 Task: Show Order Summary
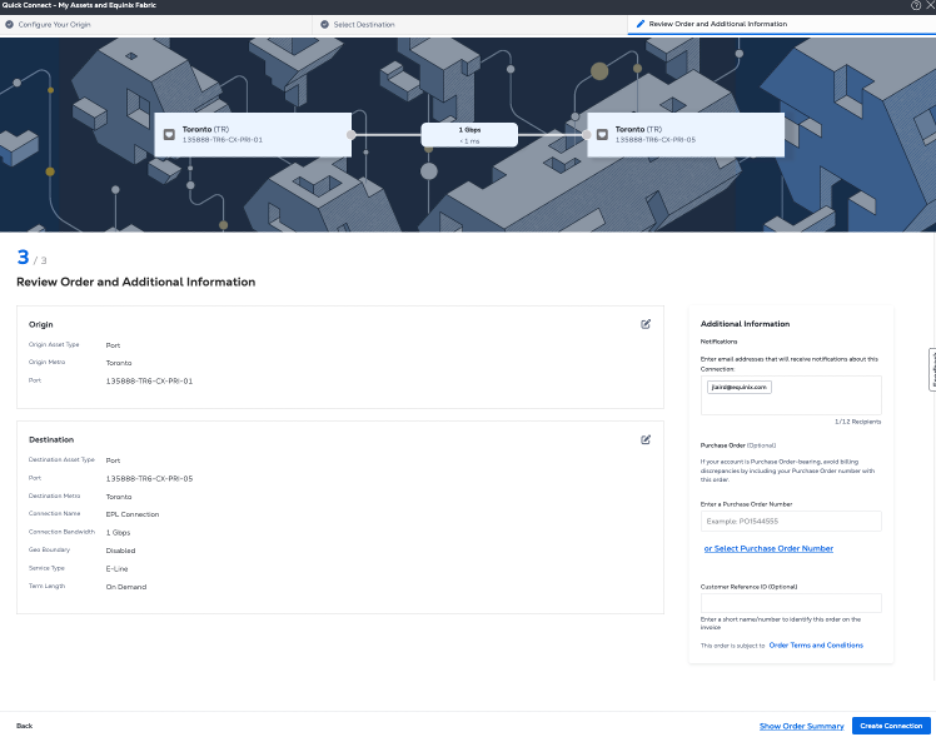click(801, 726)
